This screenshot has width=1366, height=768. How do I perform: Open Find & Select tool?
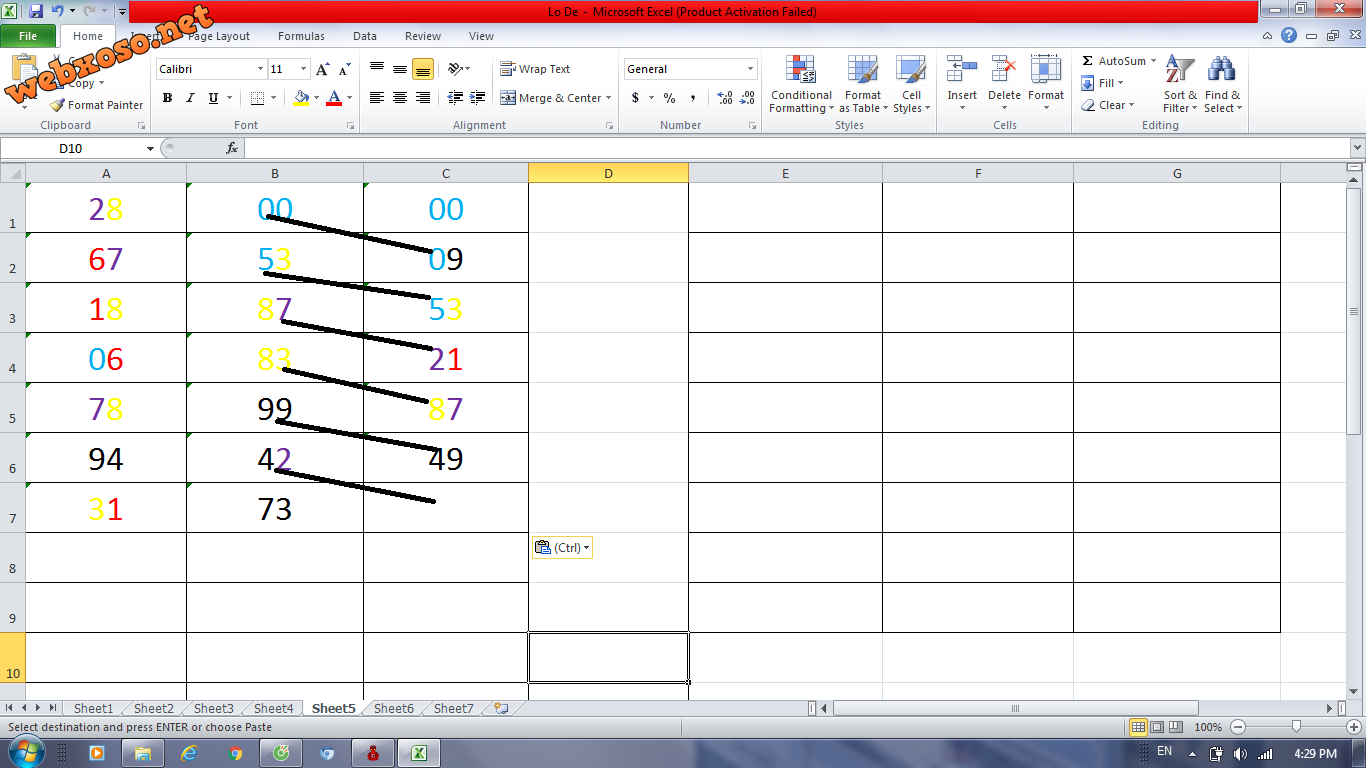click(1221, 71)
